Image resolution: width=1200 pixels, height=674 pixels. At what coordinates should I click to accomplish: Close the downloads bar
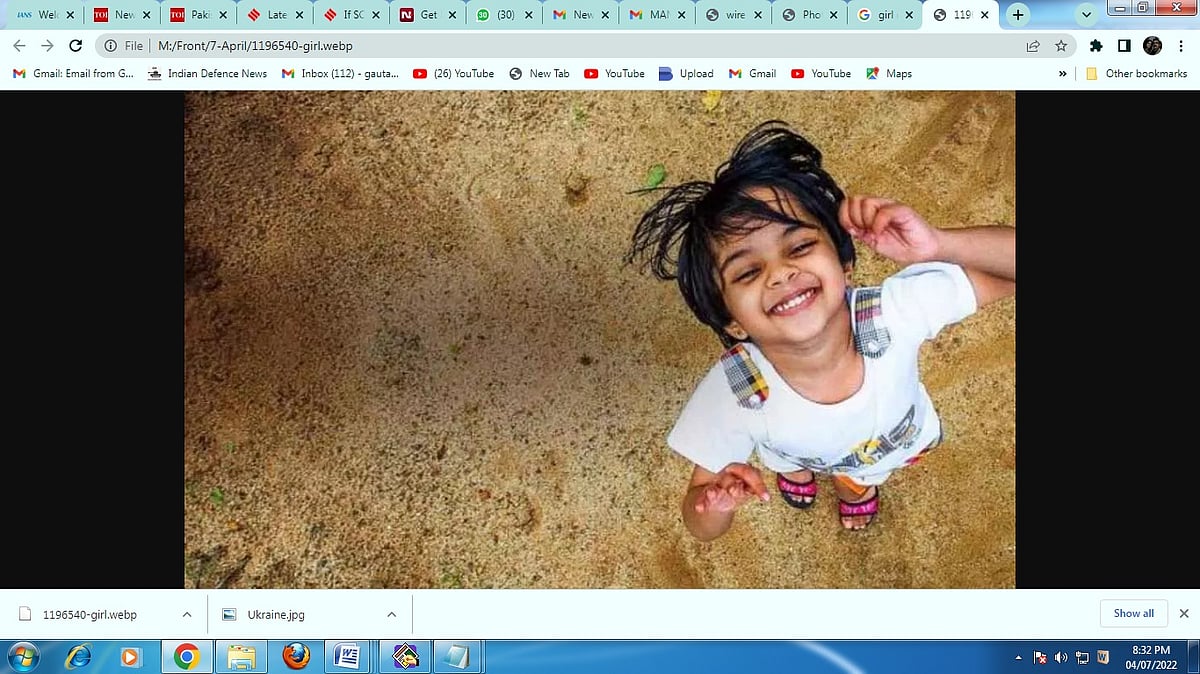[1184, 613]
